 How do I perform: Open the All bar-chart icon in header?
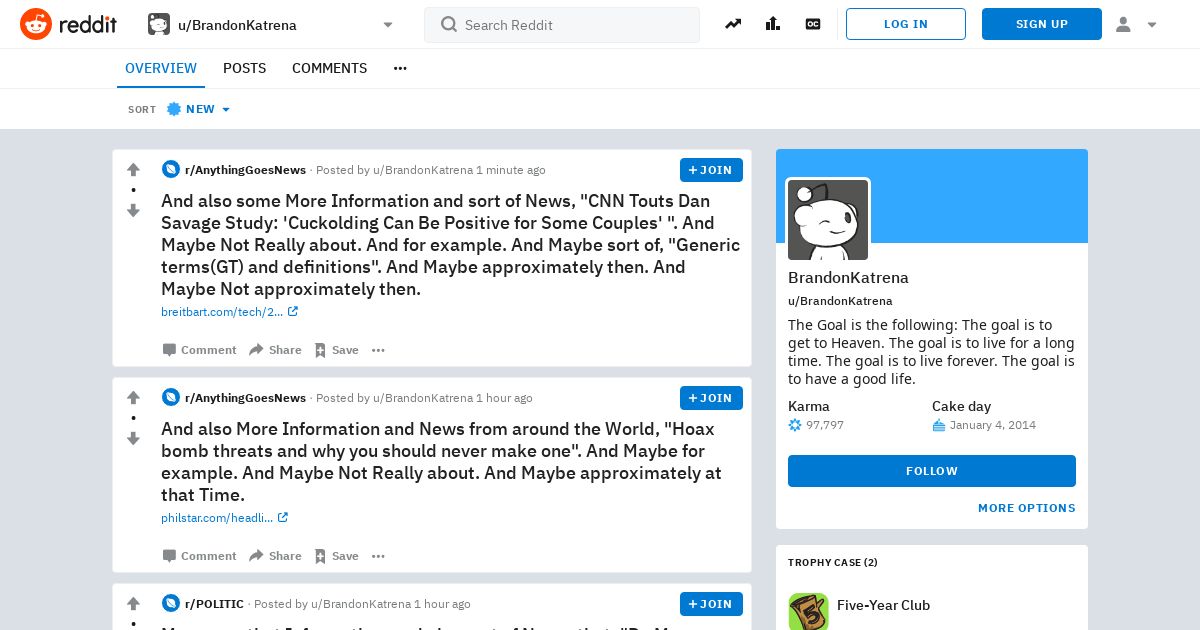click(773, 24)
